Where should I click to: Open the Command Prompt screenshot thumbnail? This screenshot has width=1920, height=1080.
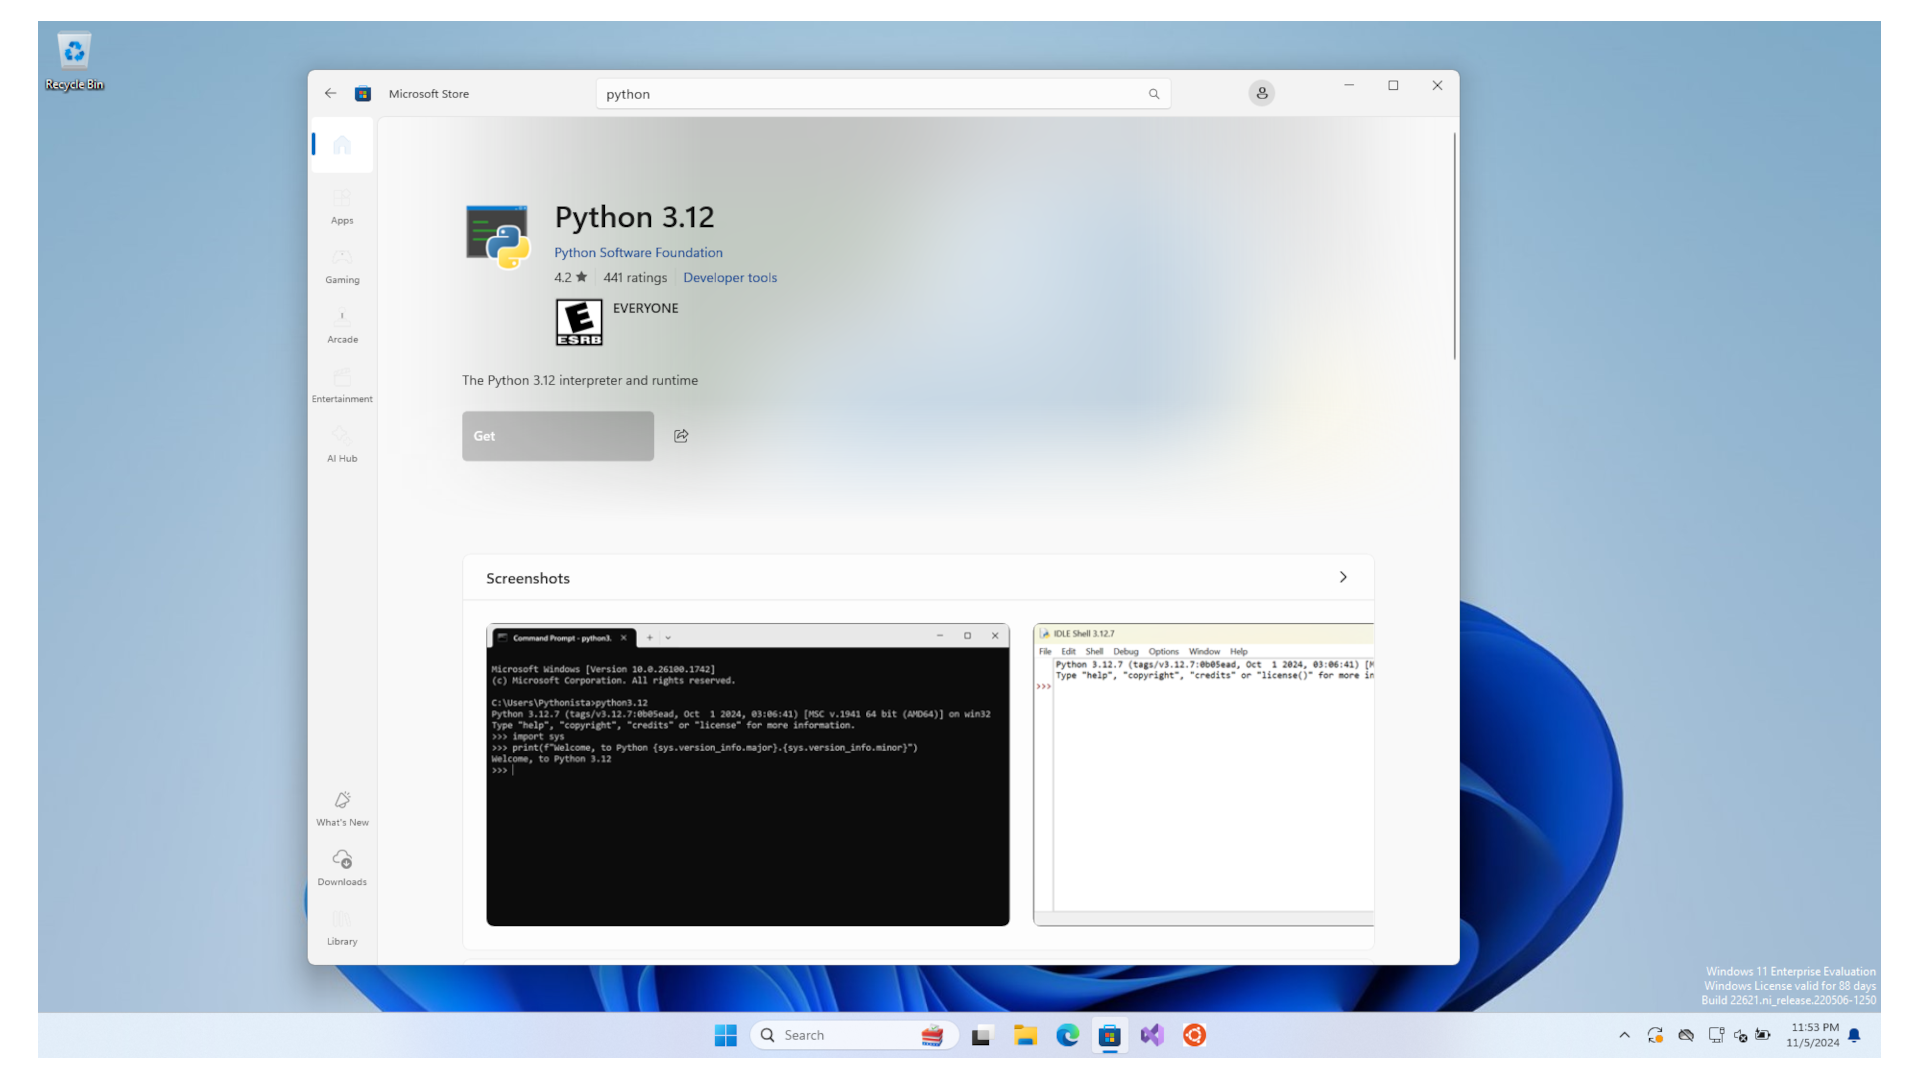pos(747,775)
